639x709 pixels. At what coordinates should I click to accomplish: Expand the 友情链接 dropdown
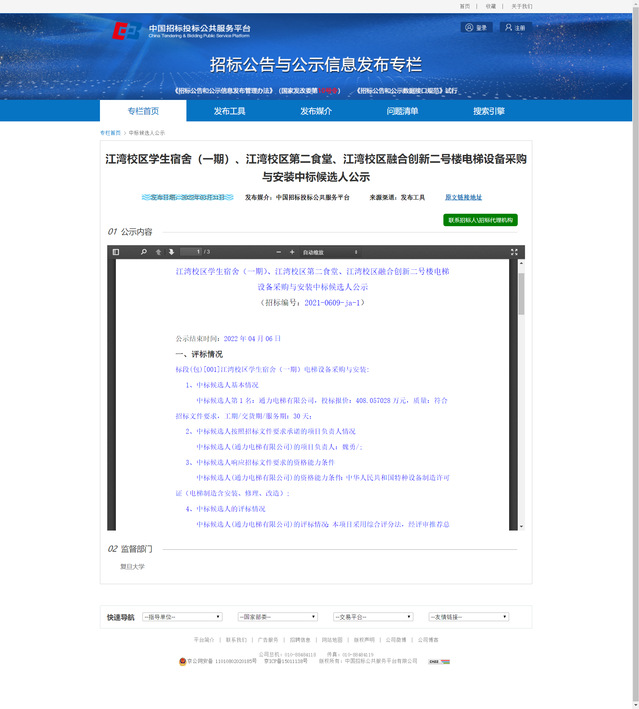pyautogui.click(x=468, y=617)
